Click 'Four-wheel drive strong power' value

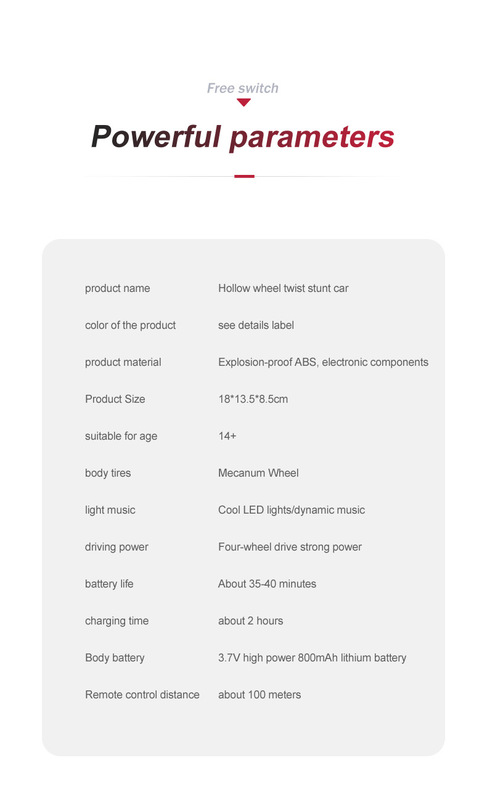click(x=290, y=547)
